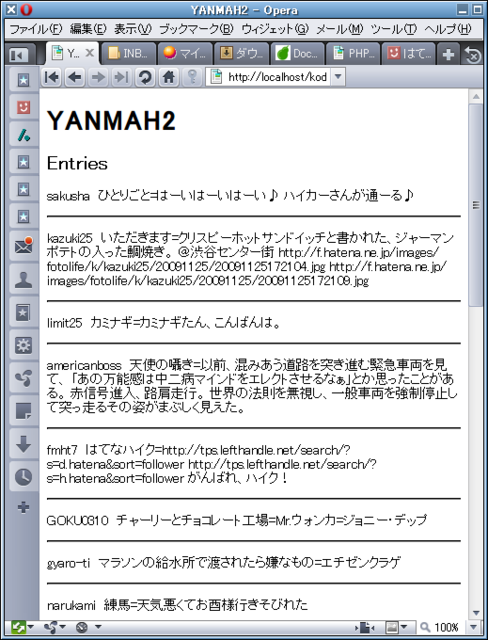Toggle the side panel button in the tab bar
The height and width of the screenshot is (640, 488).
pos(19,54)
